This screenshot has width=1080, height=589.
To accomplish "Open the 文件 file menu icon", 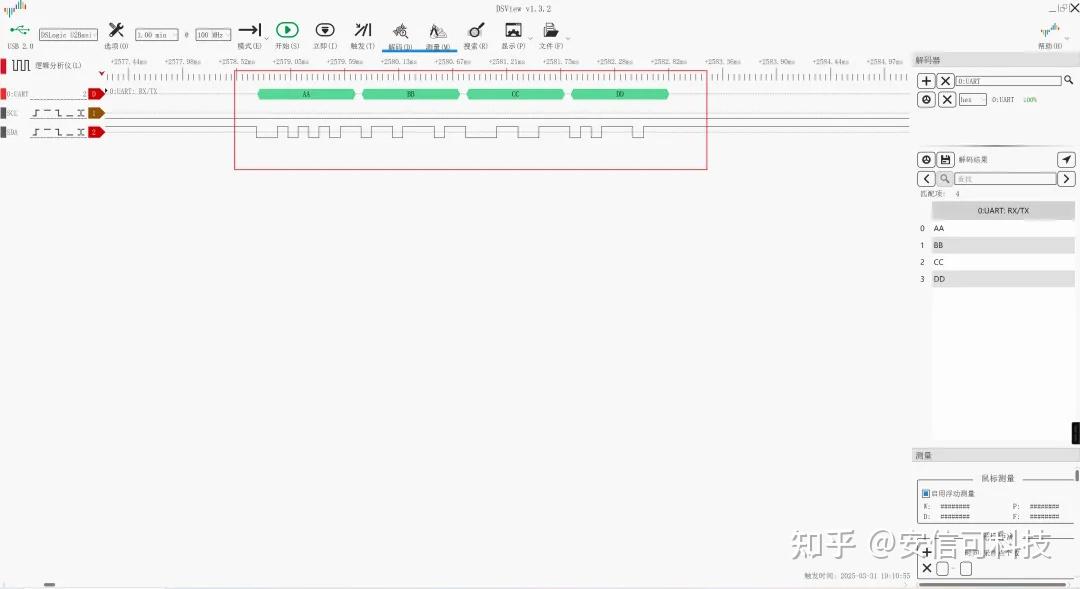I will pos(550,30).
